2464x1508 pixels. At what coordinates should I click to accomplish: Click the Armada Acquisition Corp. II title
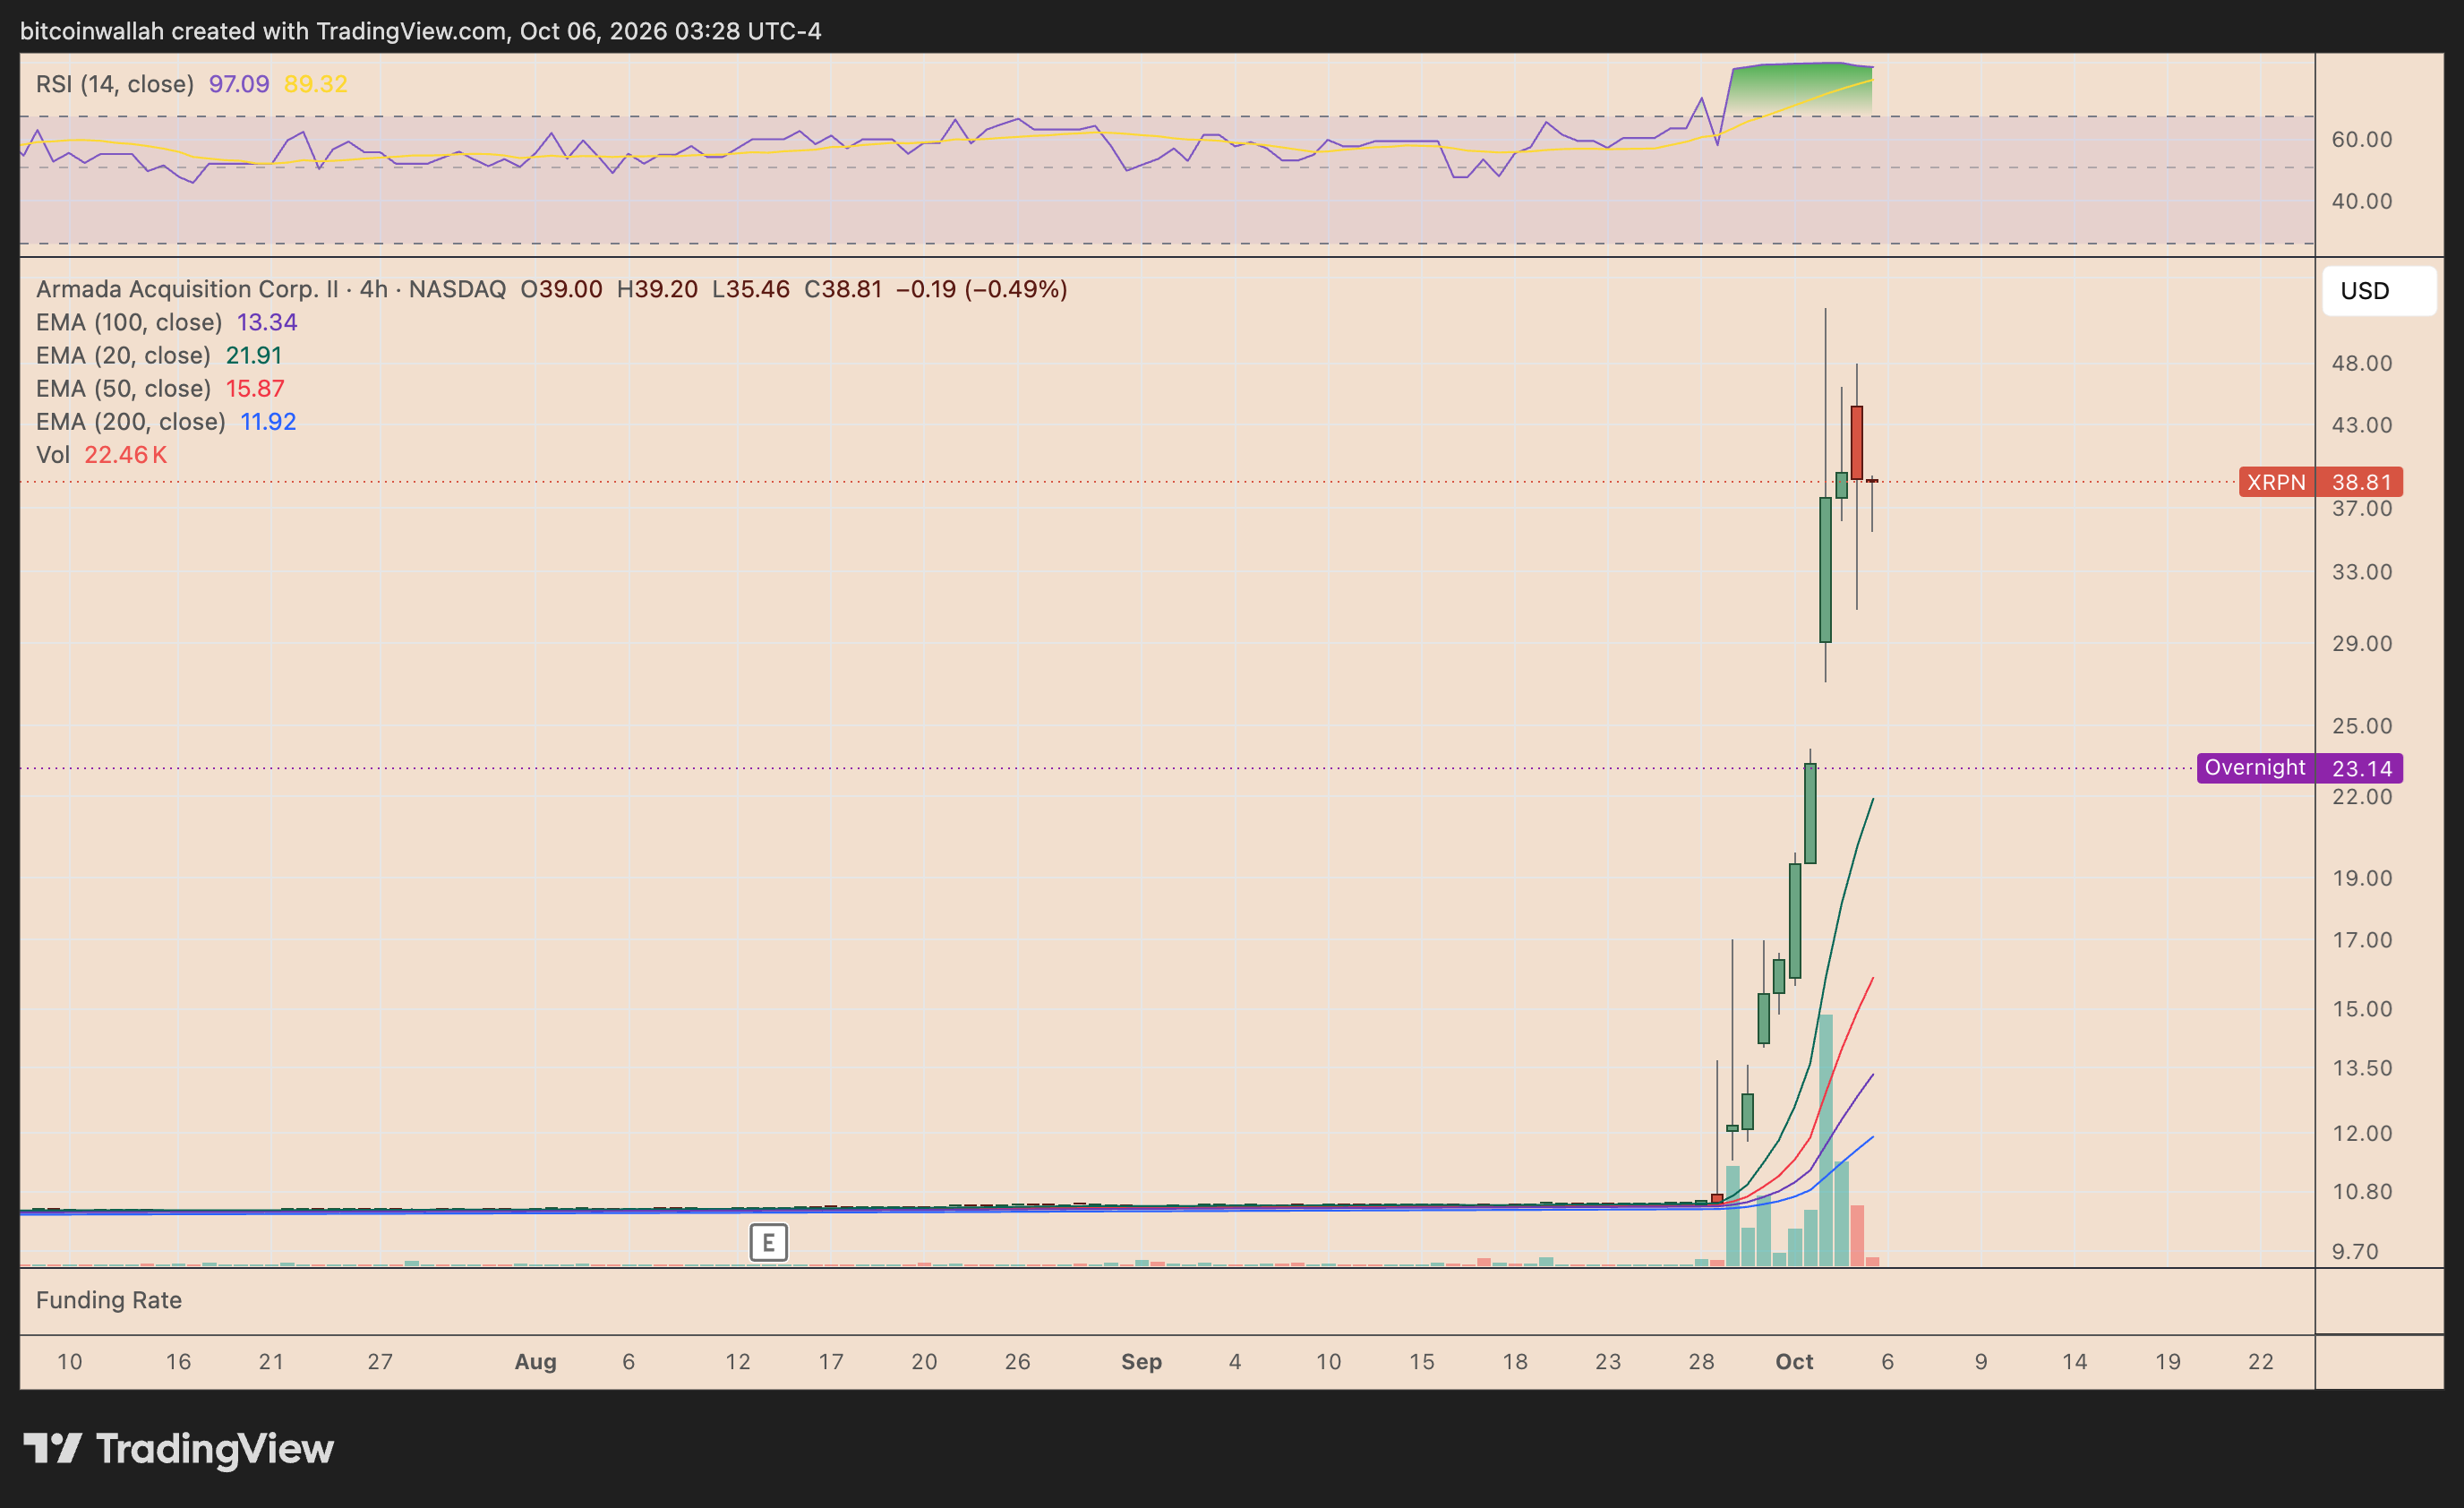pyautogui.click(x=187, y=289)
